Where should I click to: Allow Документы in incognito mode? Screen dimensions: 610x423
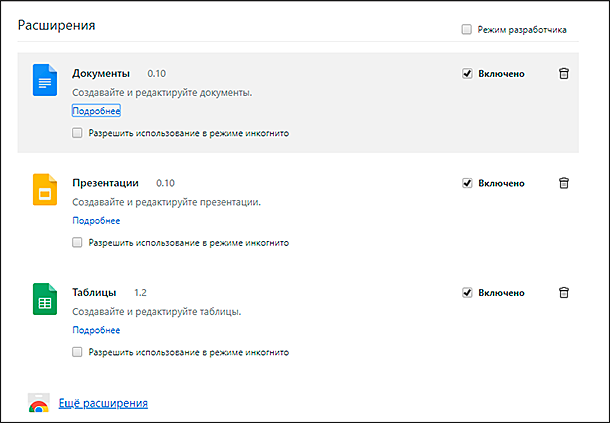pyautogui.click(x=77, y=133)
